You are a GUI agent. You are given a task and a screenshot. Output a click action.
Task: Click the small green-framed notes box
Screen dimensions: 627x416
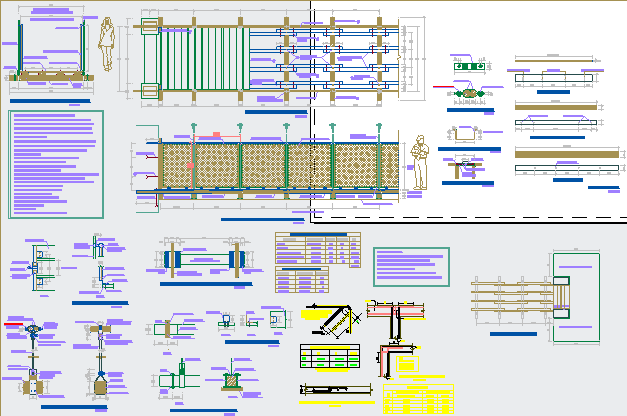(409, 267)
